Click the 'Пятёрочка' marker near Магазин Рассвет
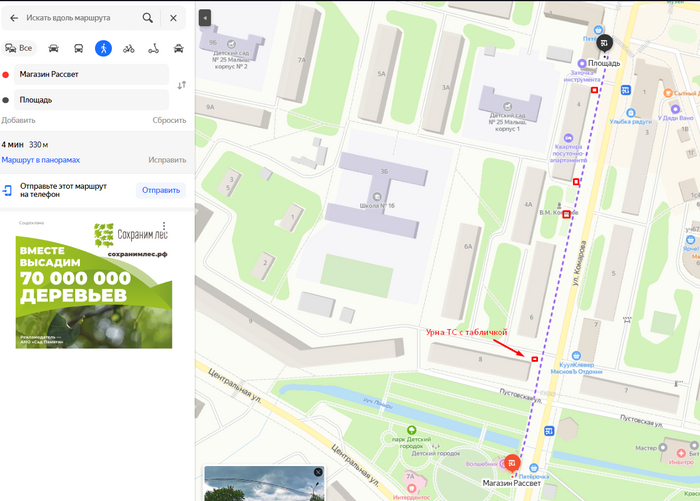Viewport: 700px width, 501px height. coord(533,468)
